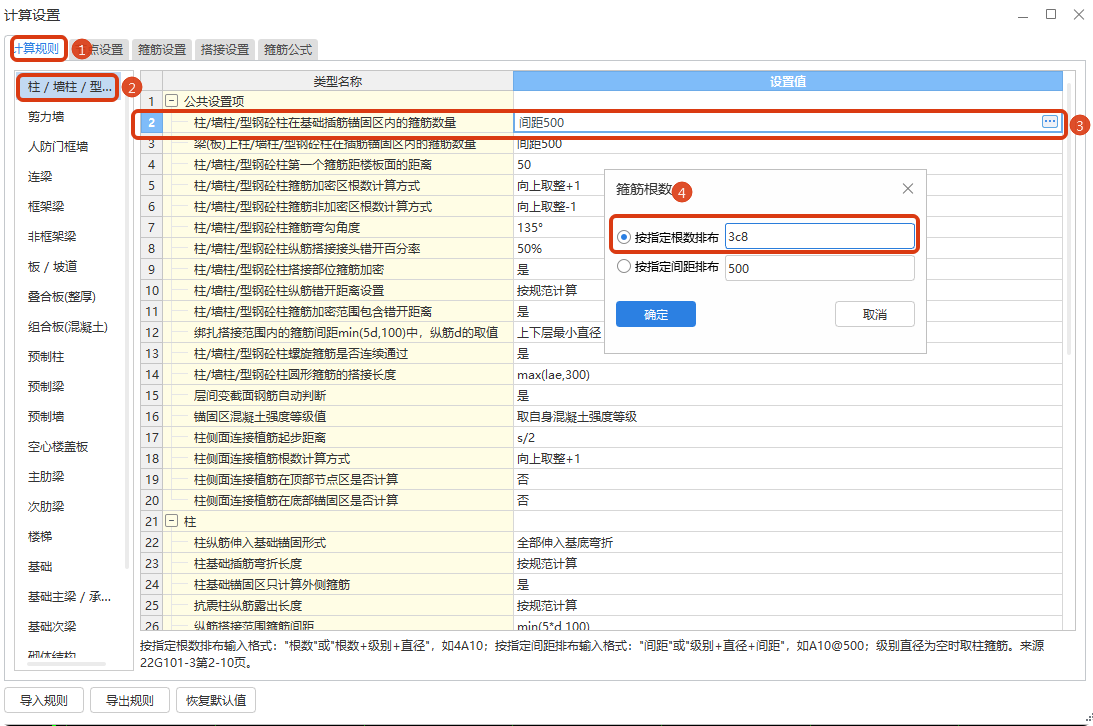Screen dimensions: 1093x726
Task: Select 基础主梁 / 承... in the left list
Action: tap(69, 596)
